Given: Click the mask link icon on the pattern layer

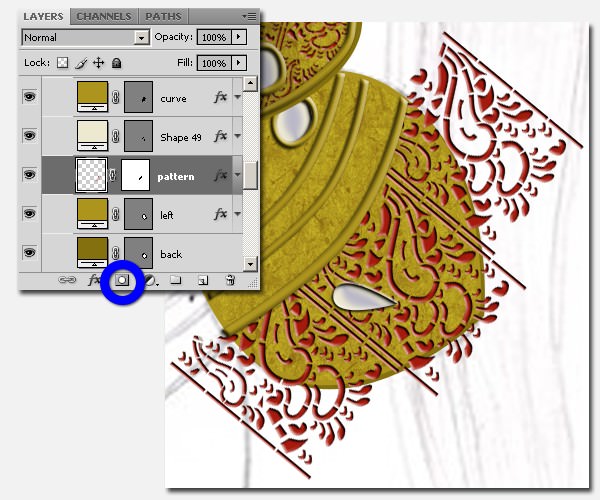Looking at the screenshot, I should [x=113, y=175].
